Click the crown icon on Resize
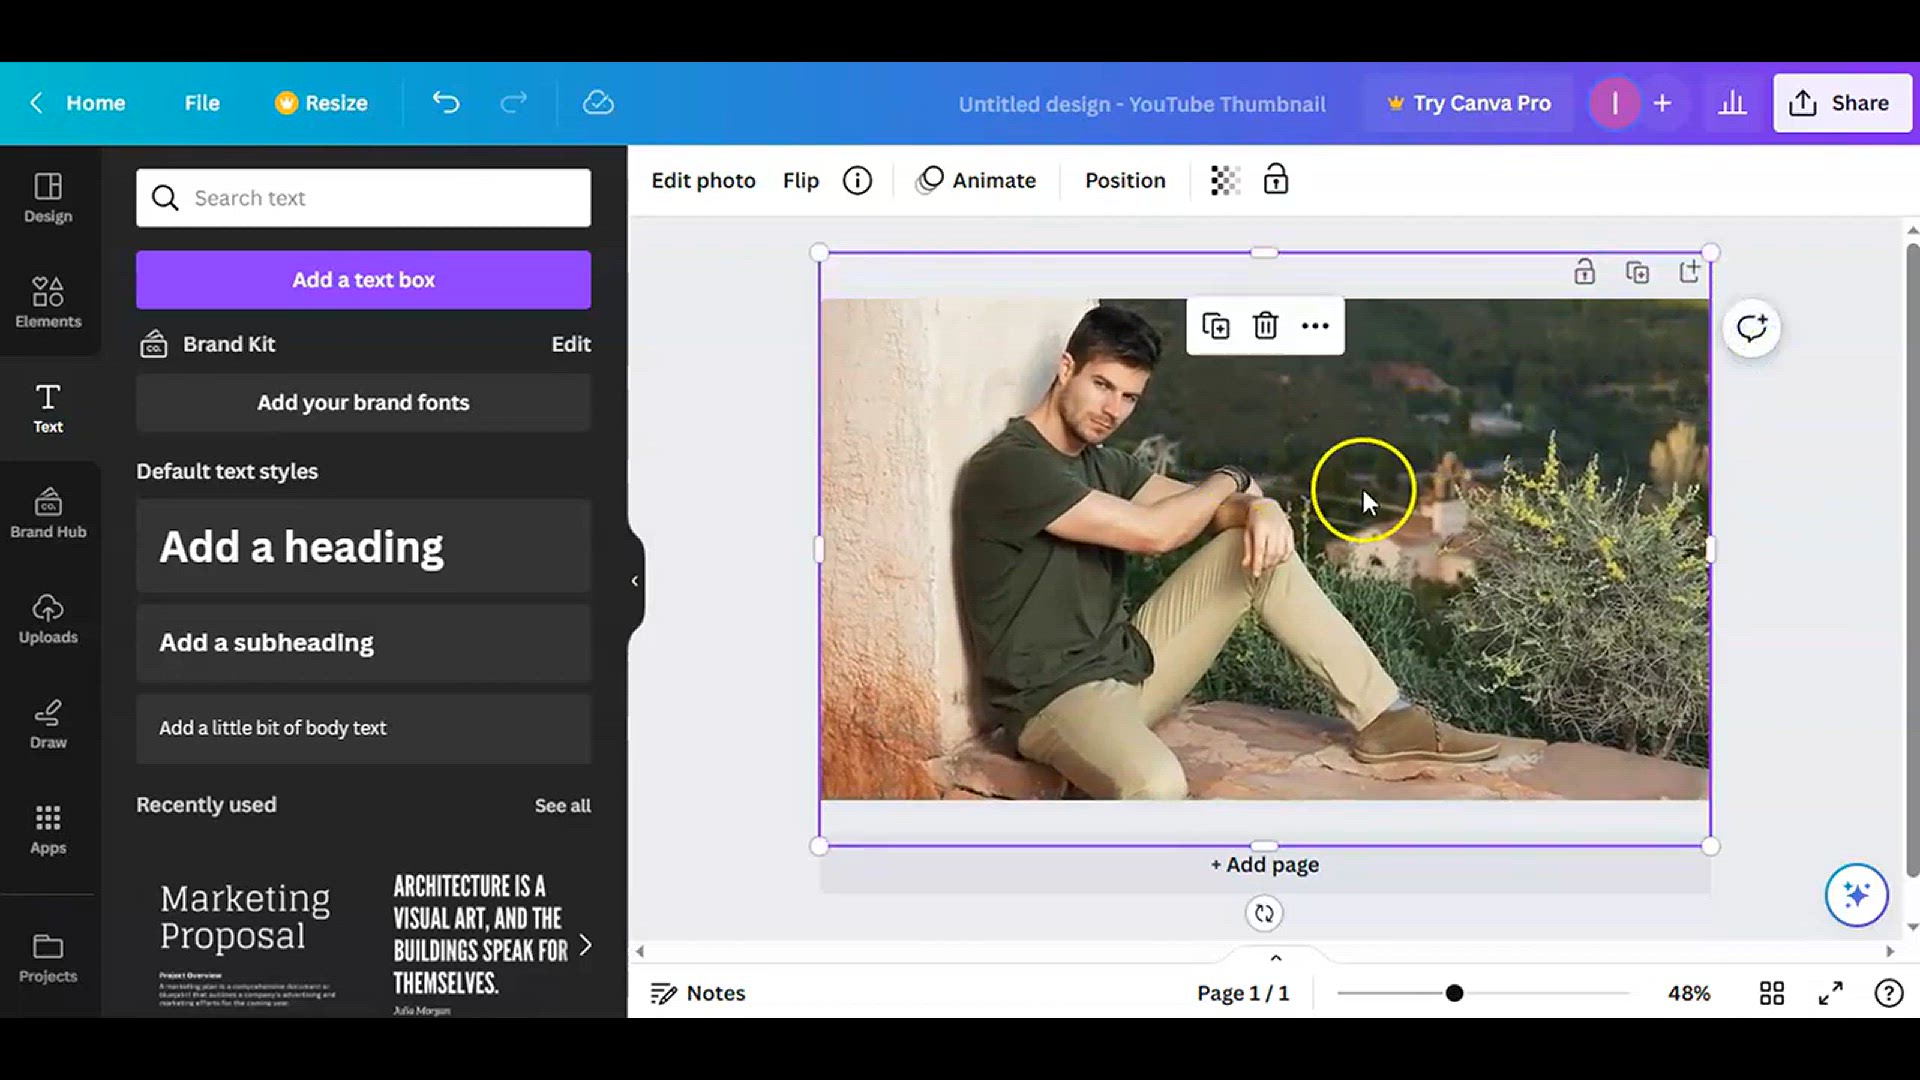Screen dimensions: 1920x1080 286,103
